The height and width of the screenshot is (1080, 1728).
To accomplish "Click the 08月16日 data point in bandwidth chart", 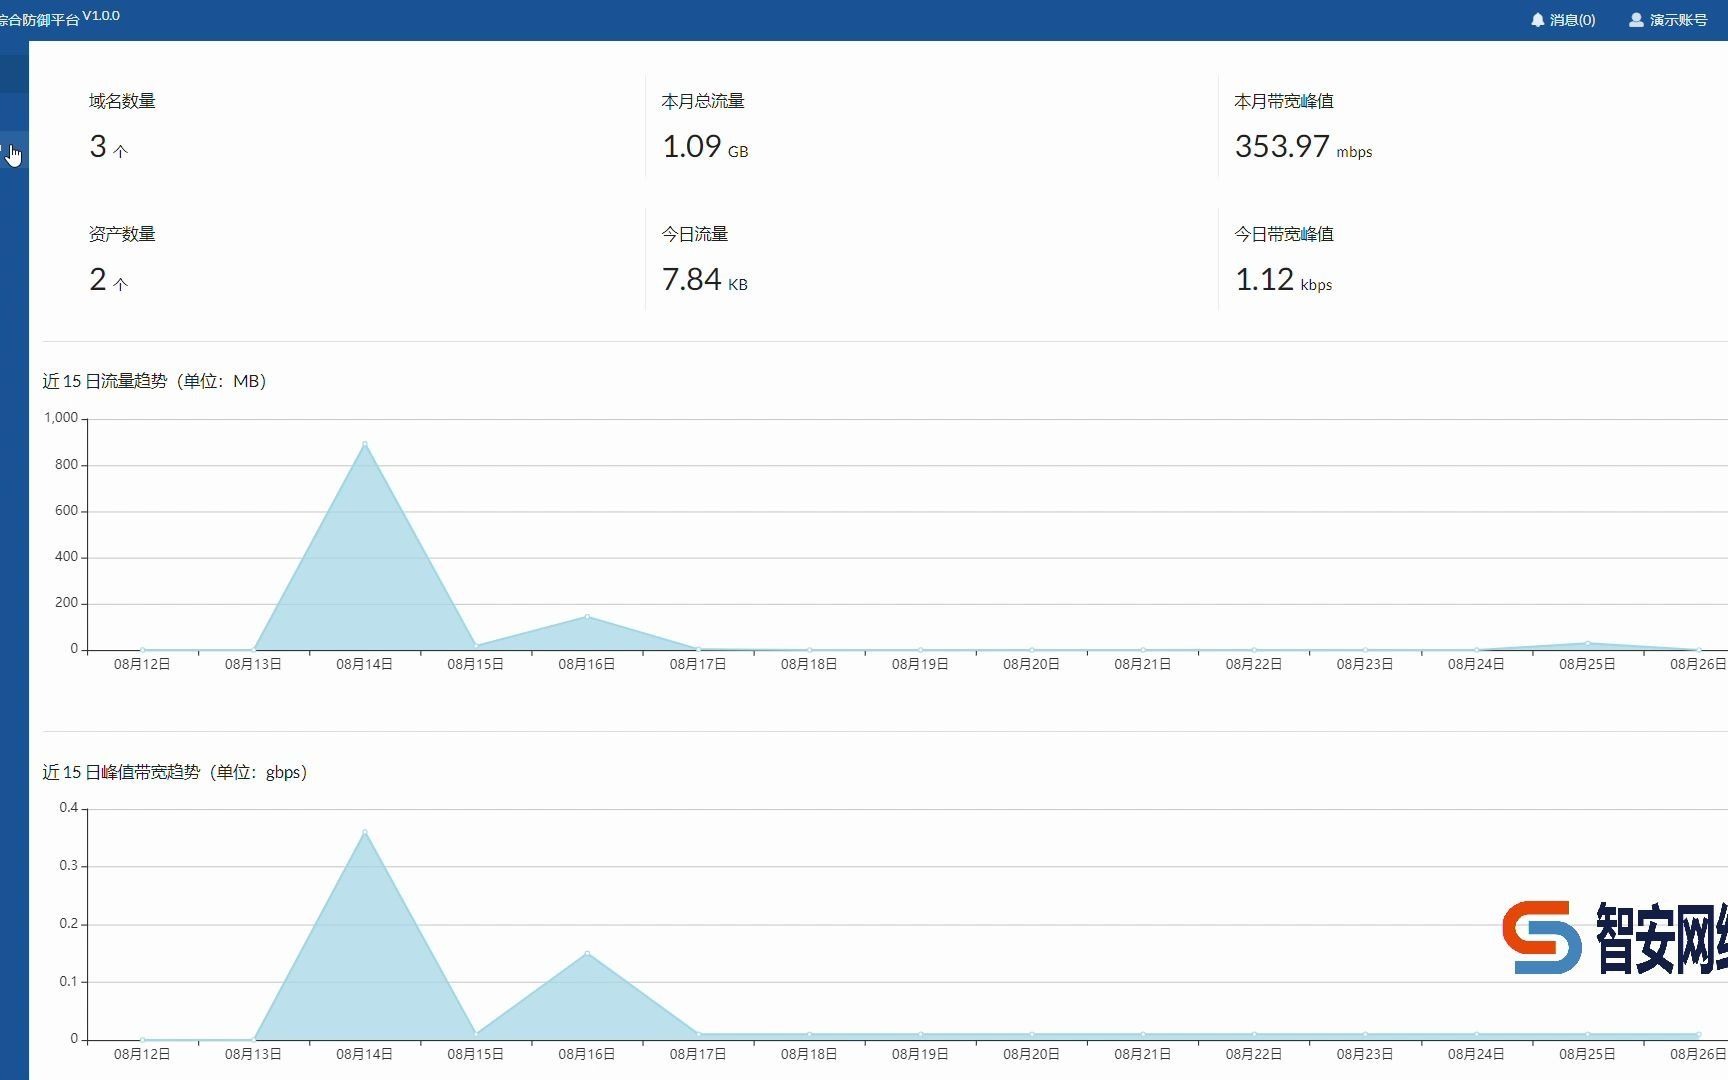I will 587,954.
